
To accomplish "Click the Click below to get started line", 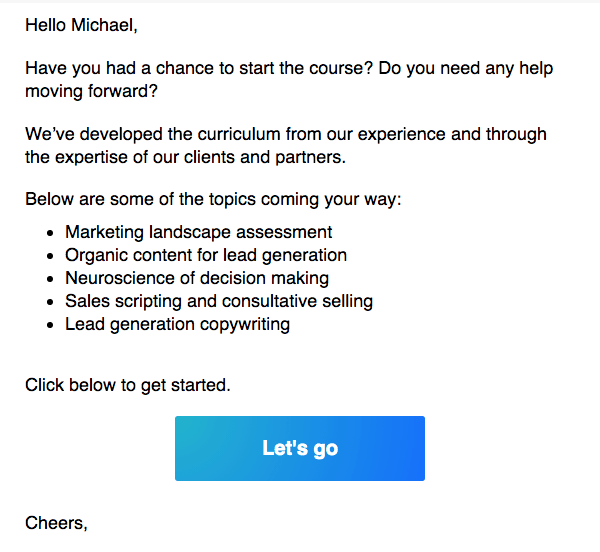I will point(128,385).
